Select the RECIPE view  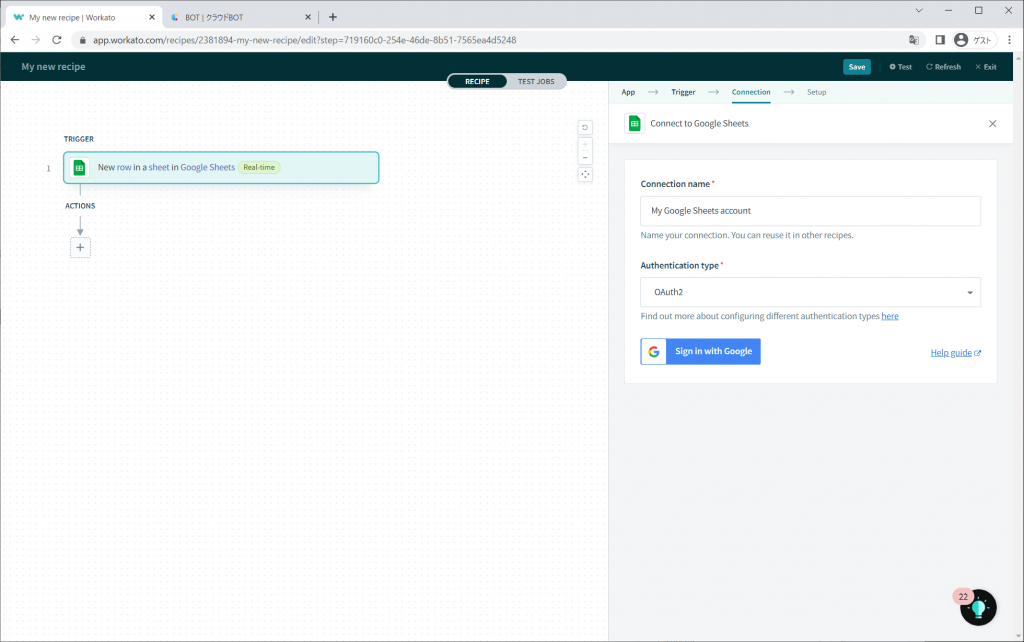(x=477, y=82)
